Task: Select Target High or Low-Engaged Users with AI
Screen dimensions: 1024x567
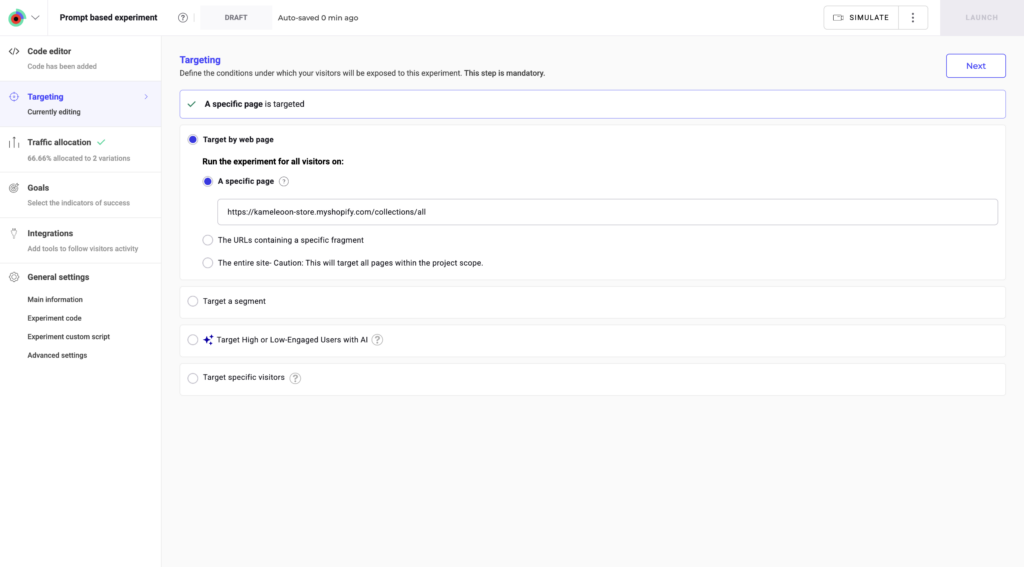Action: pos(193,340)
